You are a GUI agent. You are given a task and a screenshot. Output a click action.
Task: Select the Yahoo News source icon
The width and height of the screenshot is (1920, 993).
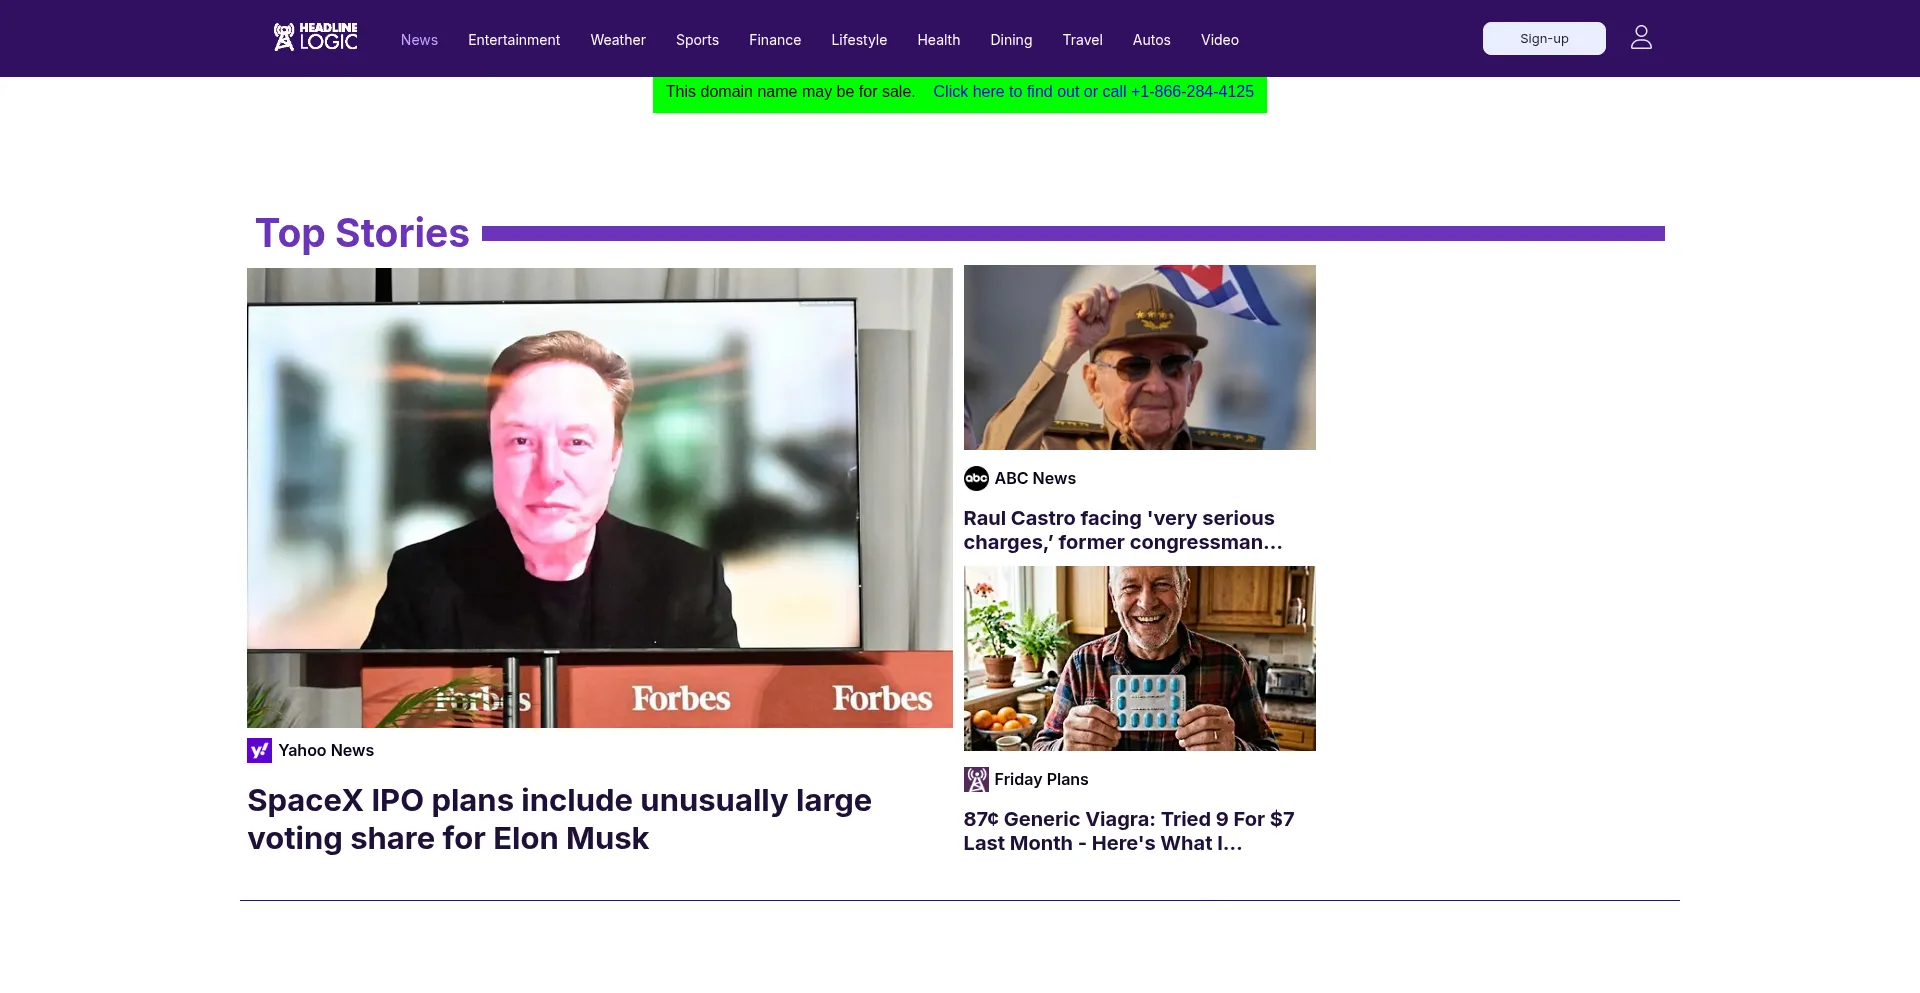259,750
